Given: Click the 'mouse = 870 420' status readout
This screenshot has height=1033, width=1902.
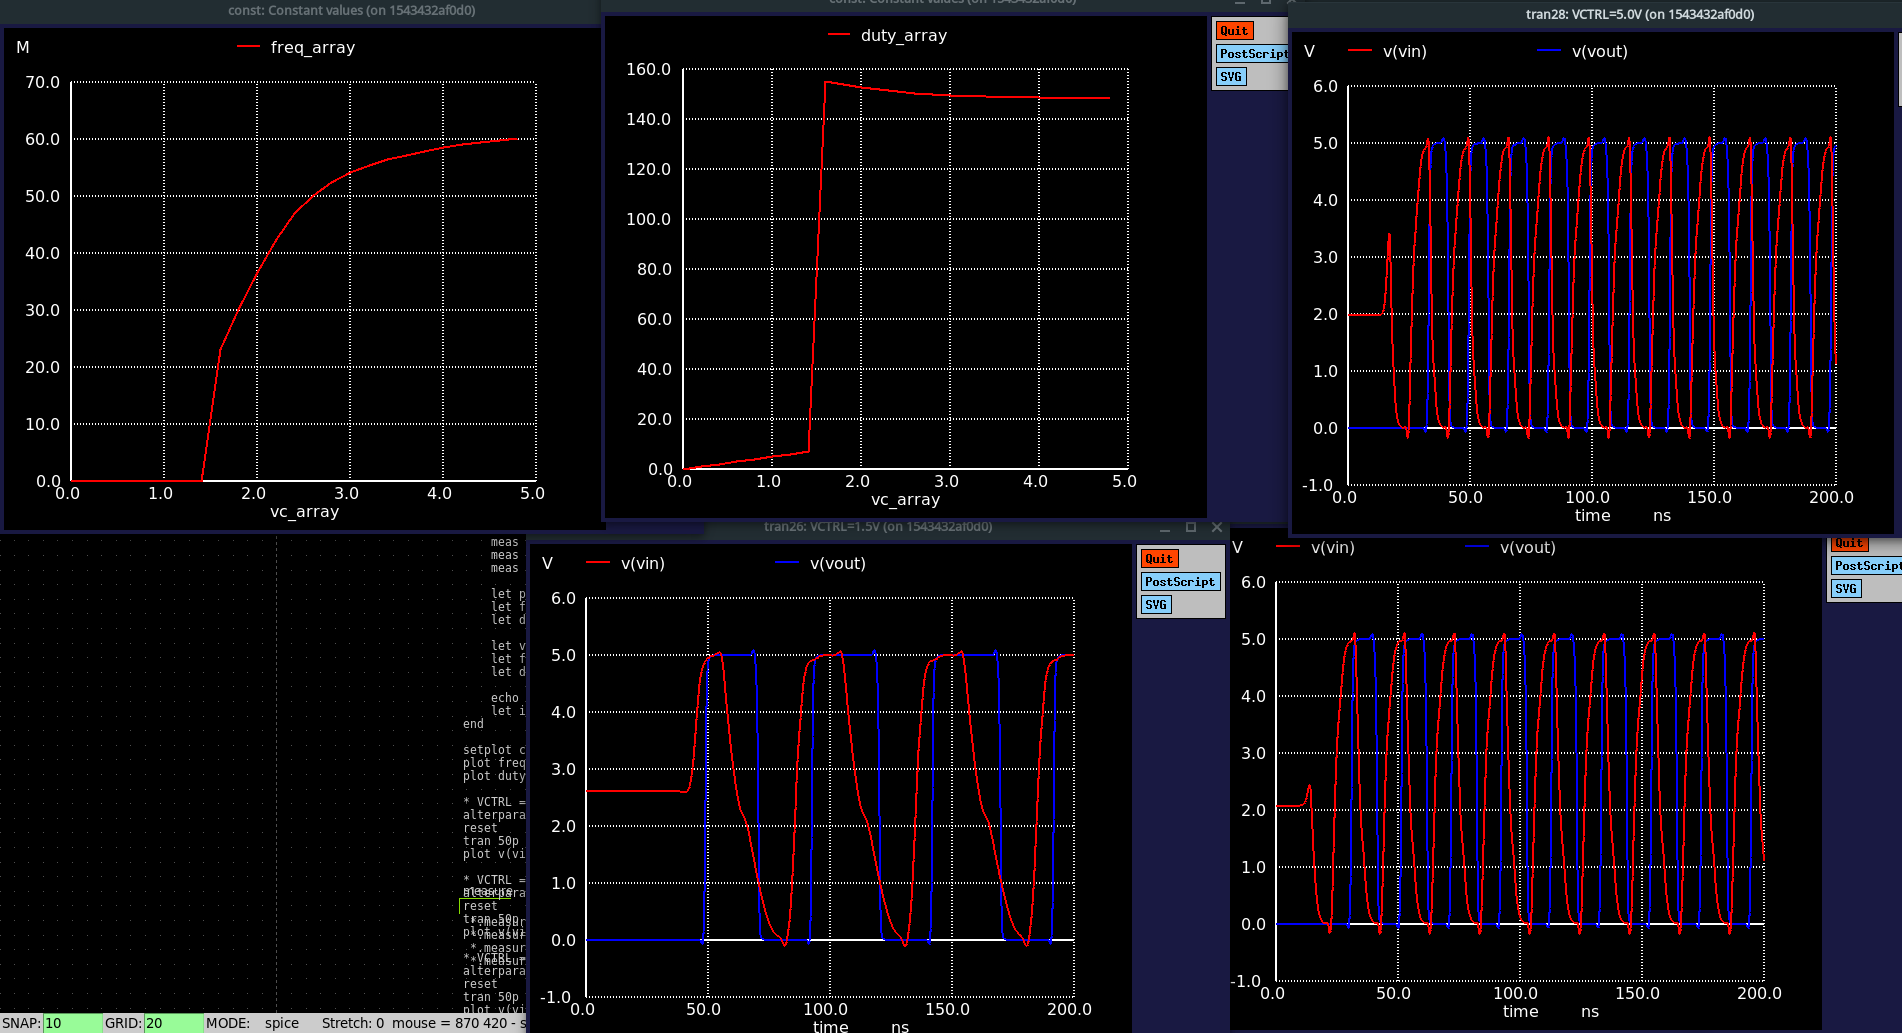Looking at the screenshot, I should (x=450, y=1023).
